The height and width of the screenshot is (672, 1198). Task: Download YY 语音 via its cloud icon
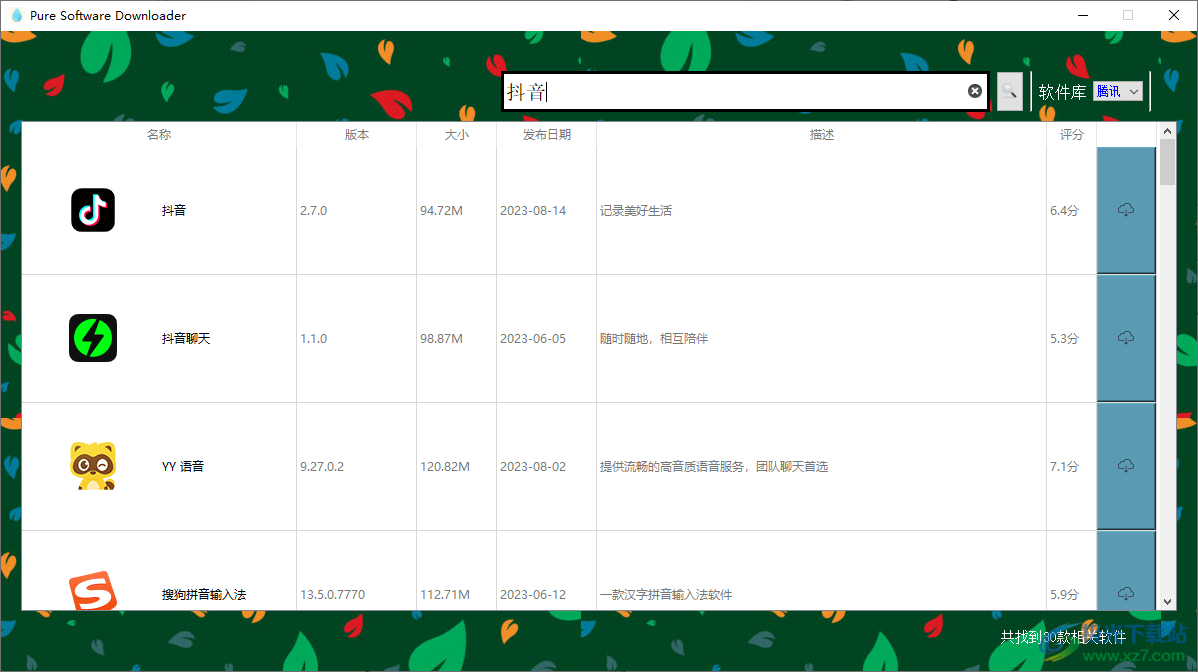coord(1125,466)
